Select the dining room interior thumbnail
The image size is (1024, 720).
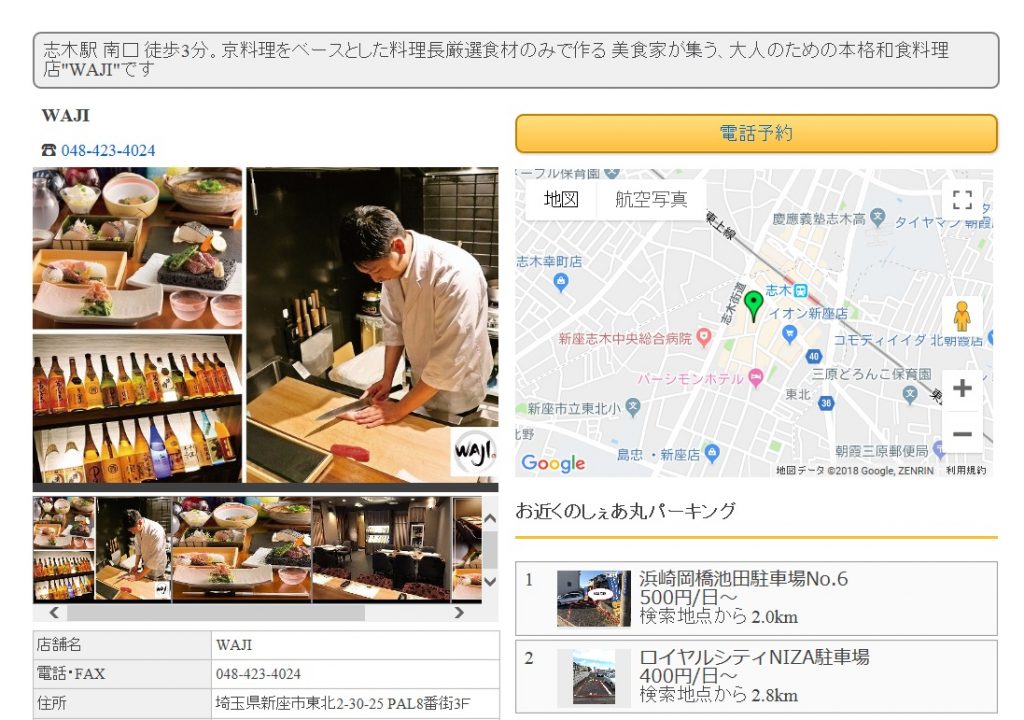[x=381, y=549]
